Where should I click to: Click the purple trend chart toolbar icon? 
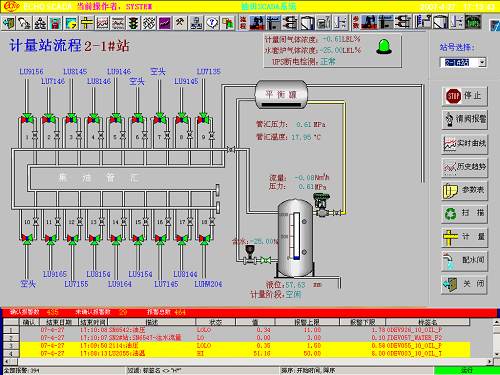coord(165,23)
